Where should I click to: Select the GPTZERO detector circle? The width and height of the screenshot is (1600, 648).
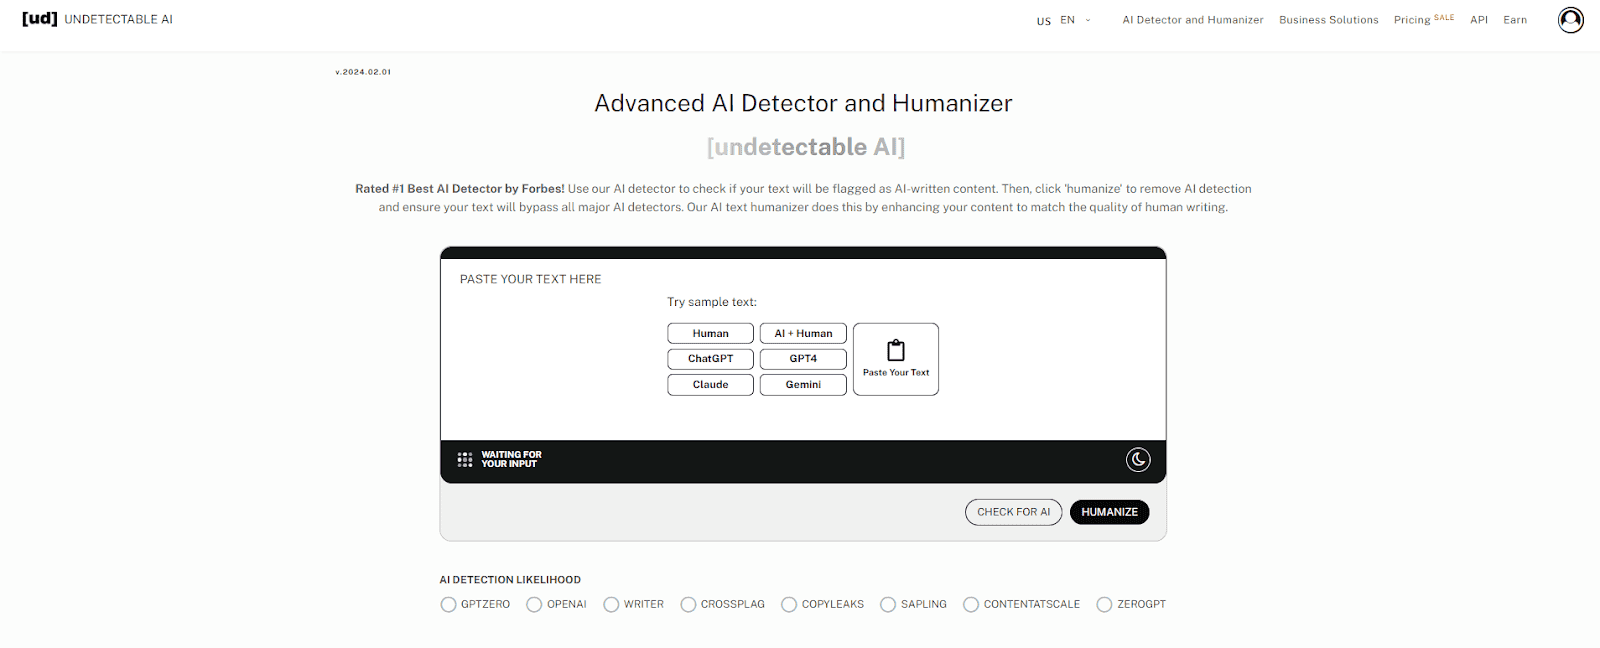(x=448, y=605)
